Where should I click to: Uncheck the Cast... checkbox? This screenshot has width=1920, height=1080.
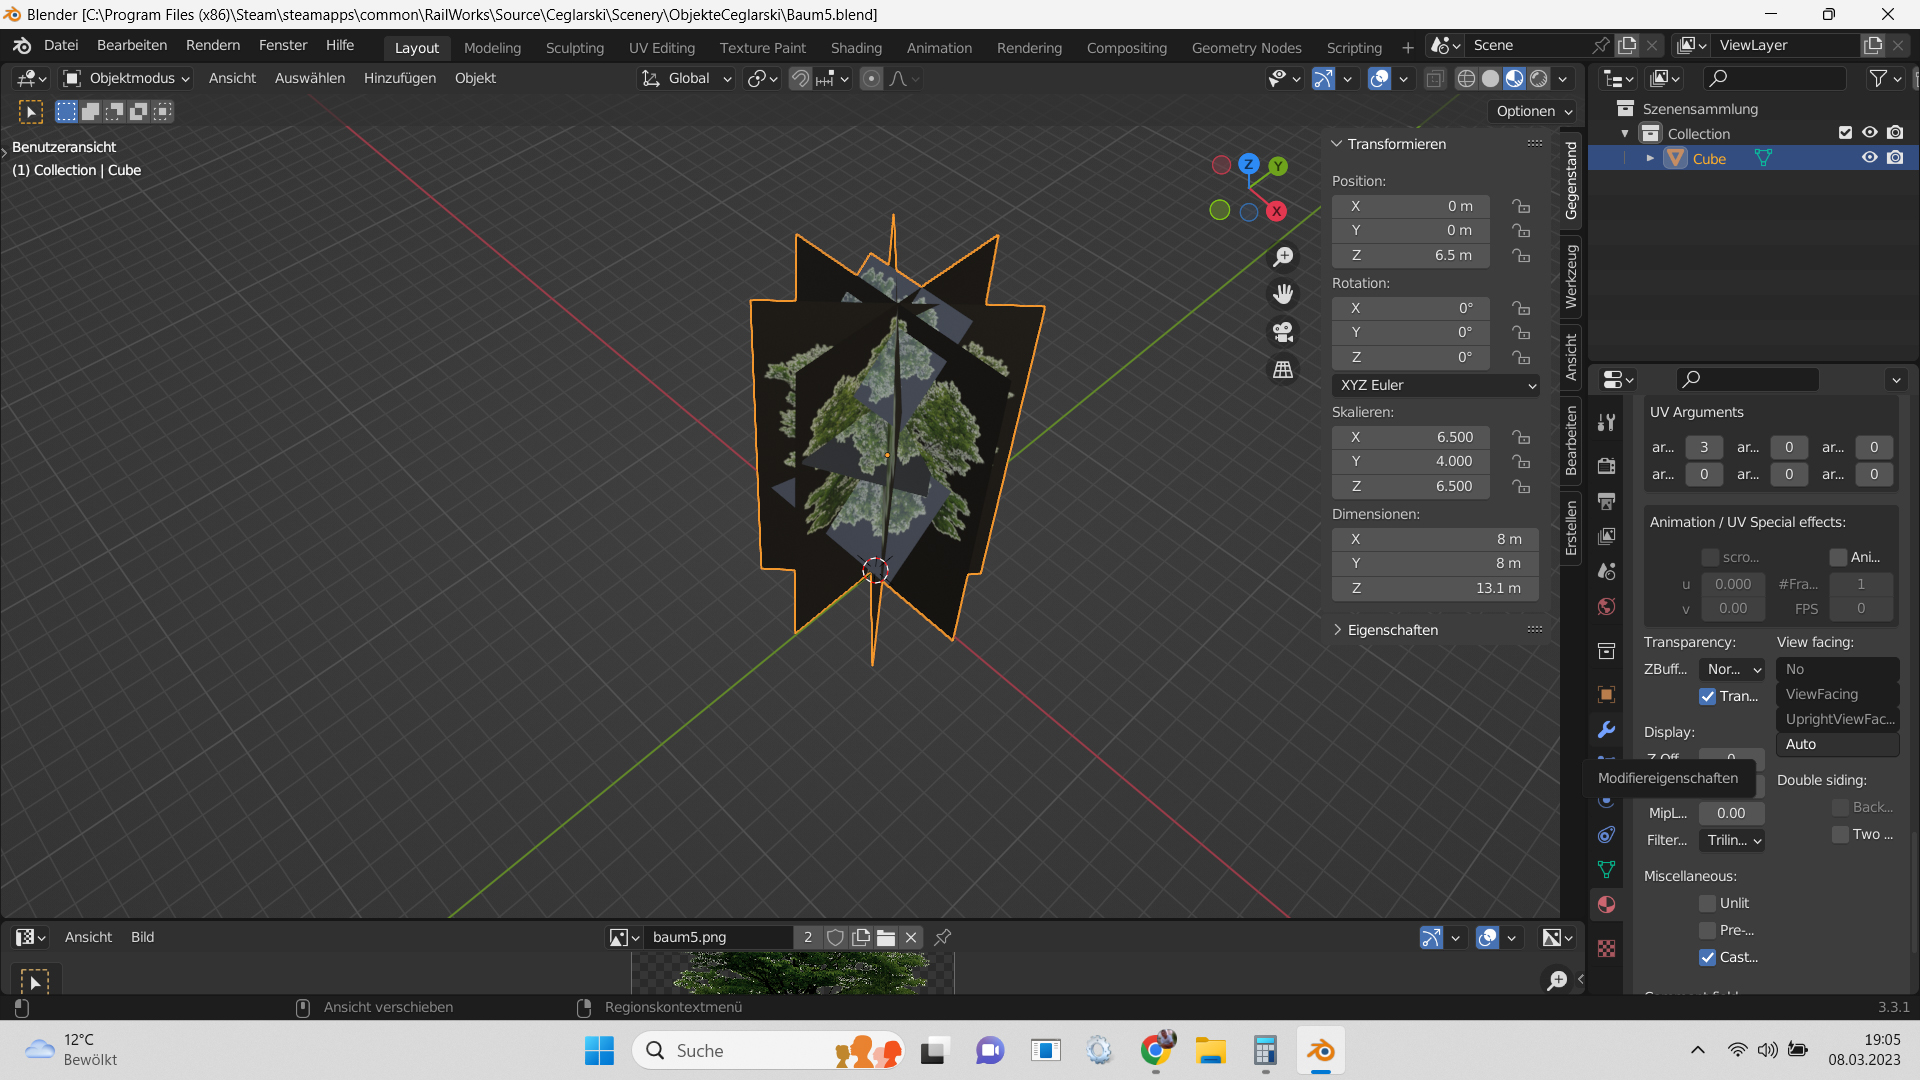(x=1707, y=957)
